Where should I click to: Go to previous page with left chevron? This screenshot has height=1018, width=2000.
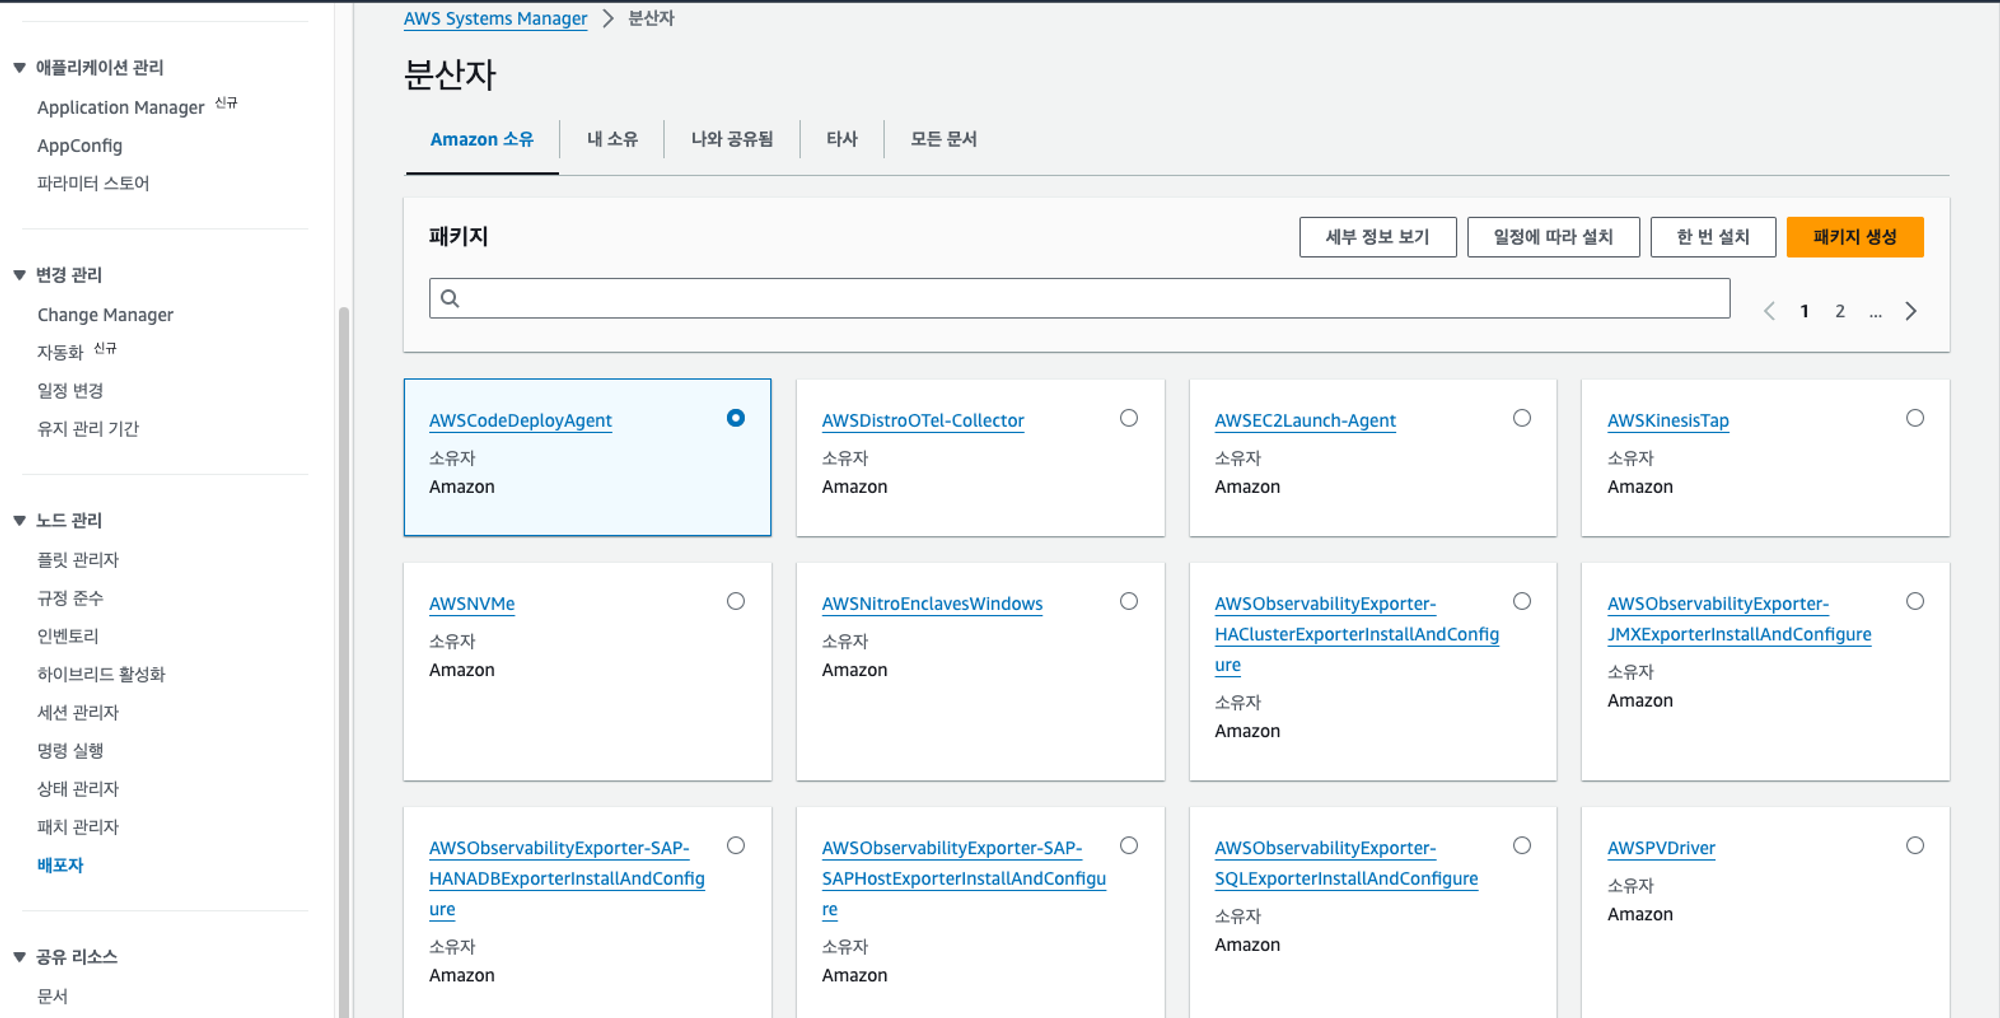click(1769, 311)
